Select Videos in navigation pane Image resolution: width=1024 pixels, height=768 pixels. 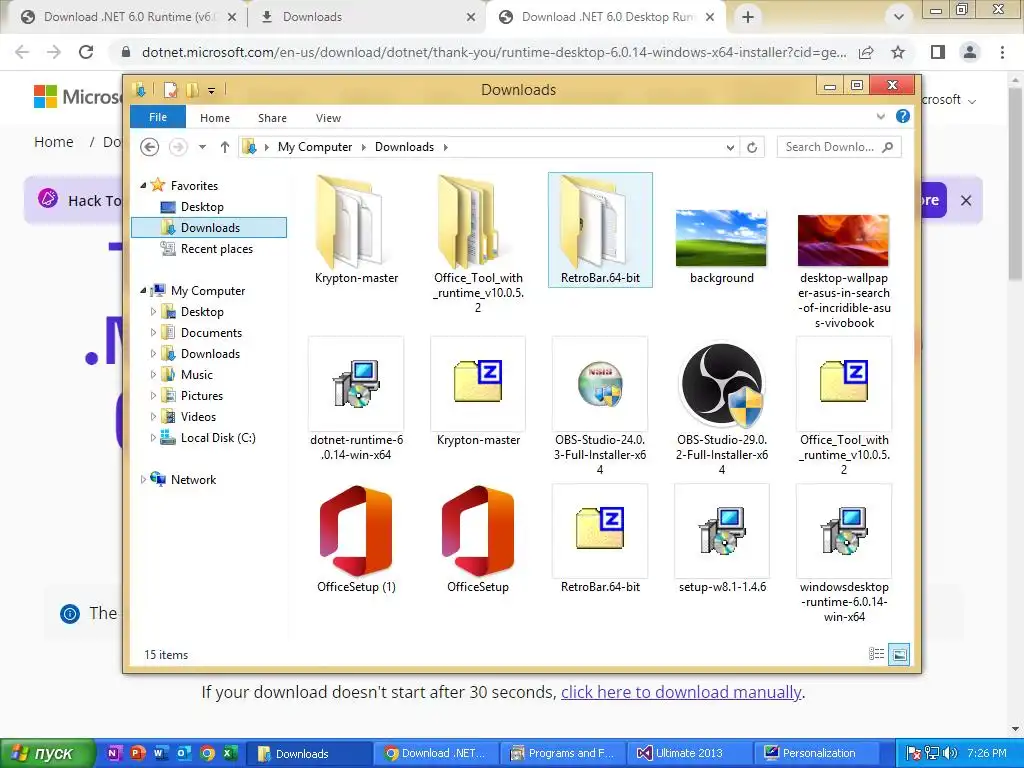[x=198, y=417]
